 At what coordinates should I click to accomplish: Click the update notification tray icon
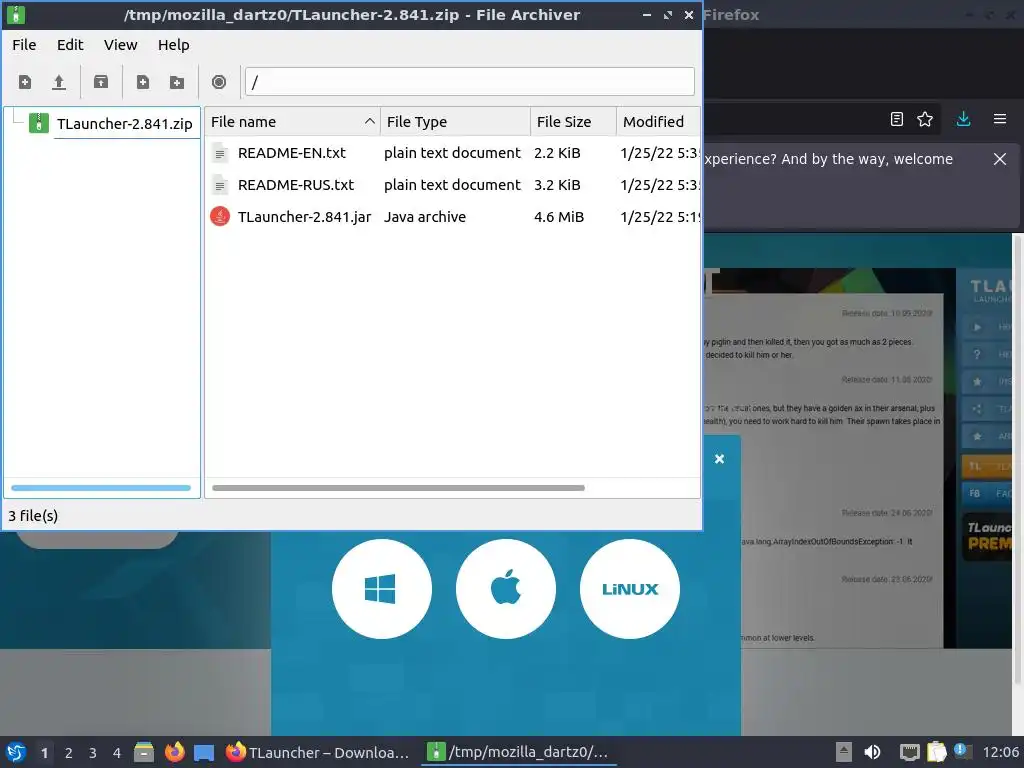pyautogui.click(x=961, y=751)
